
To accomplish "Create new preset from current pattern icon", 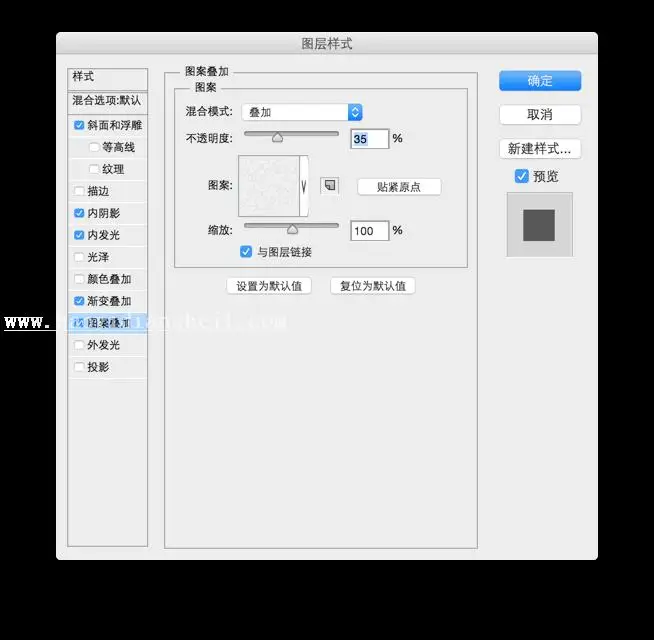I will [330, 185].
